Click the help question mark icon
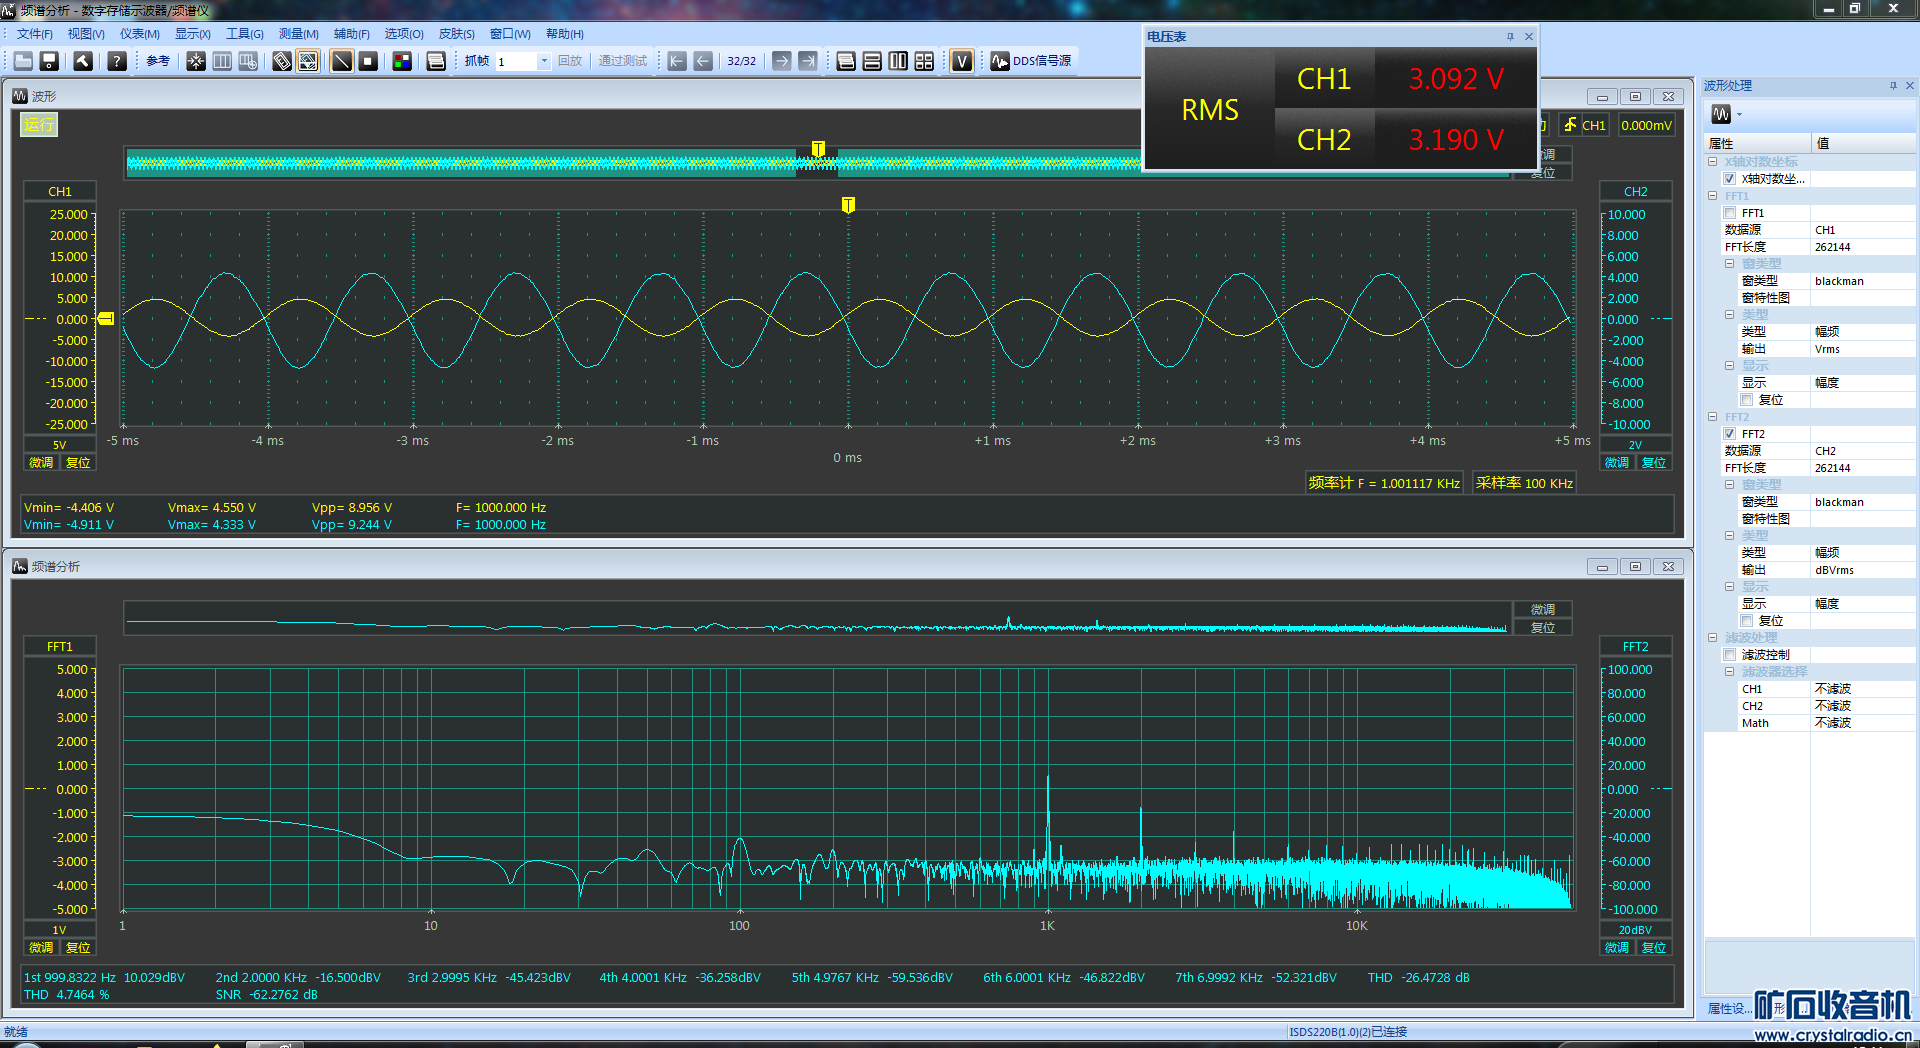The image size is (1920, 1048). point(117,61)
